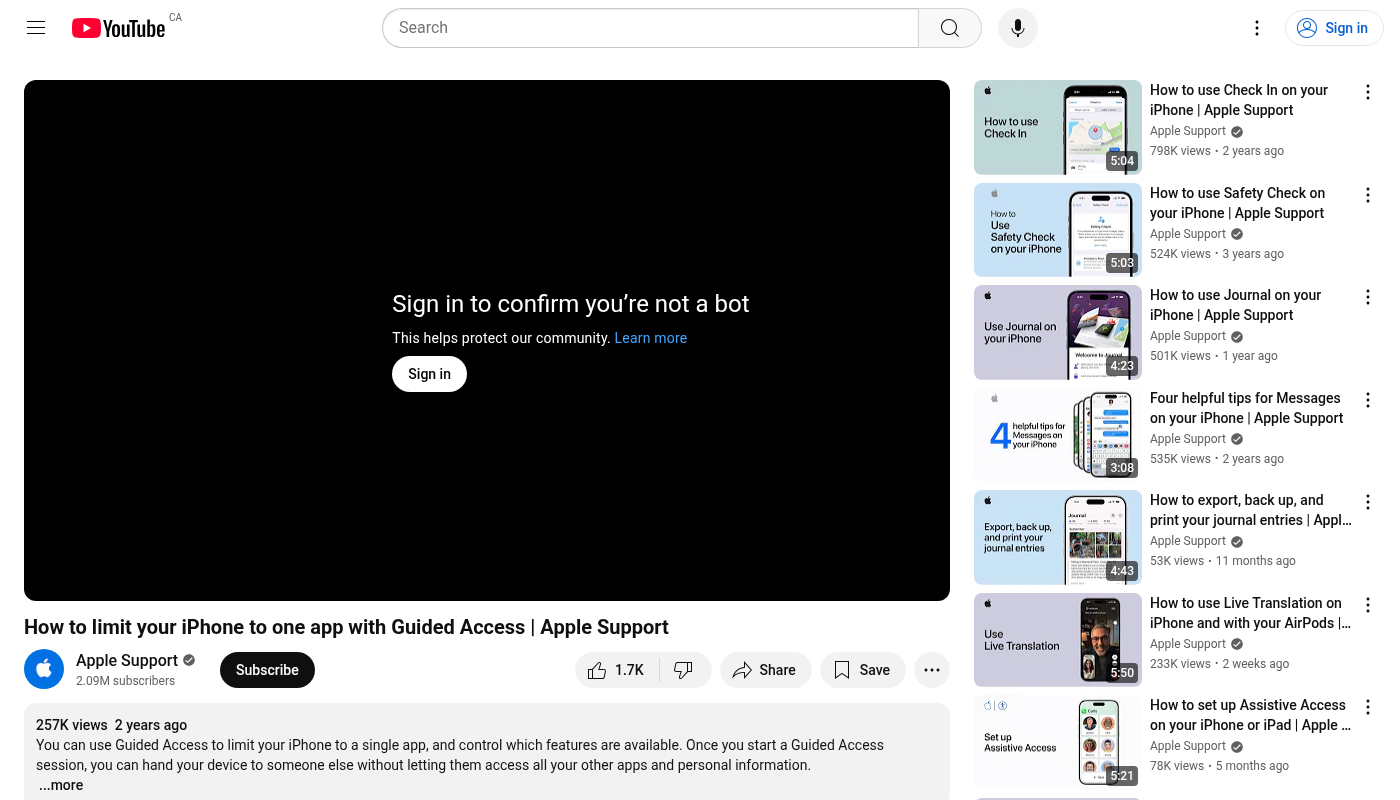The width and height of the screenshot is (1400, 800).
Task: Open the top-bar settings three-dot menu
Action: pos(1257,28)
